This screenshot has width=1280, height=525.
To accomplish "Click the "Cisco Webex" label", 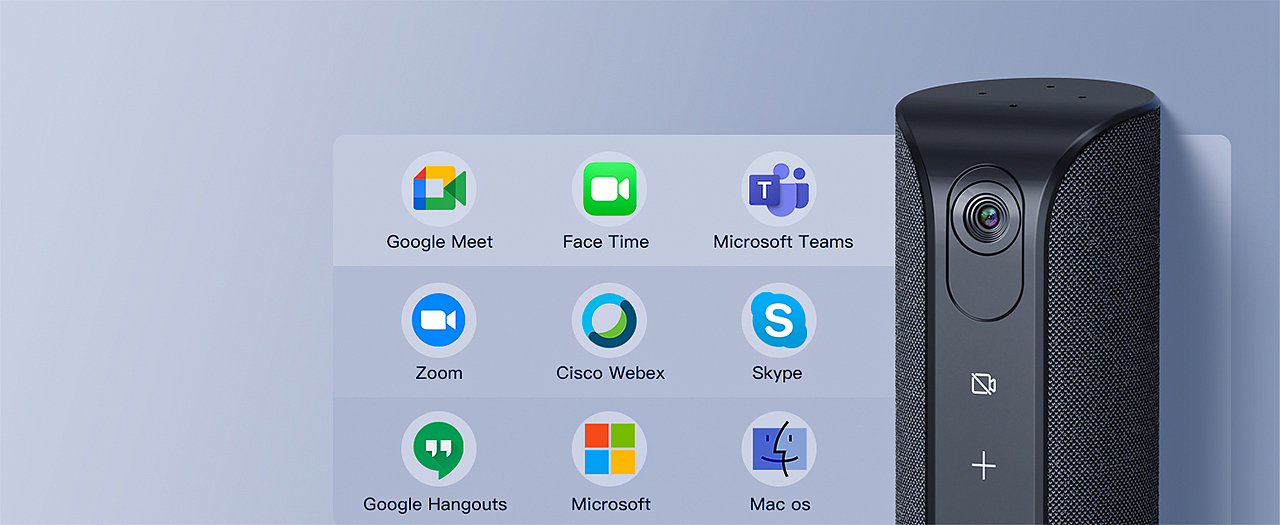I will click(610, 373).
